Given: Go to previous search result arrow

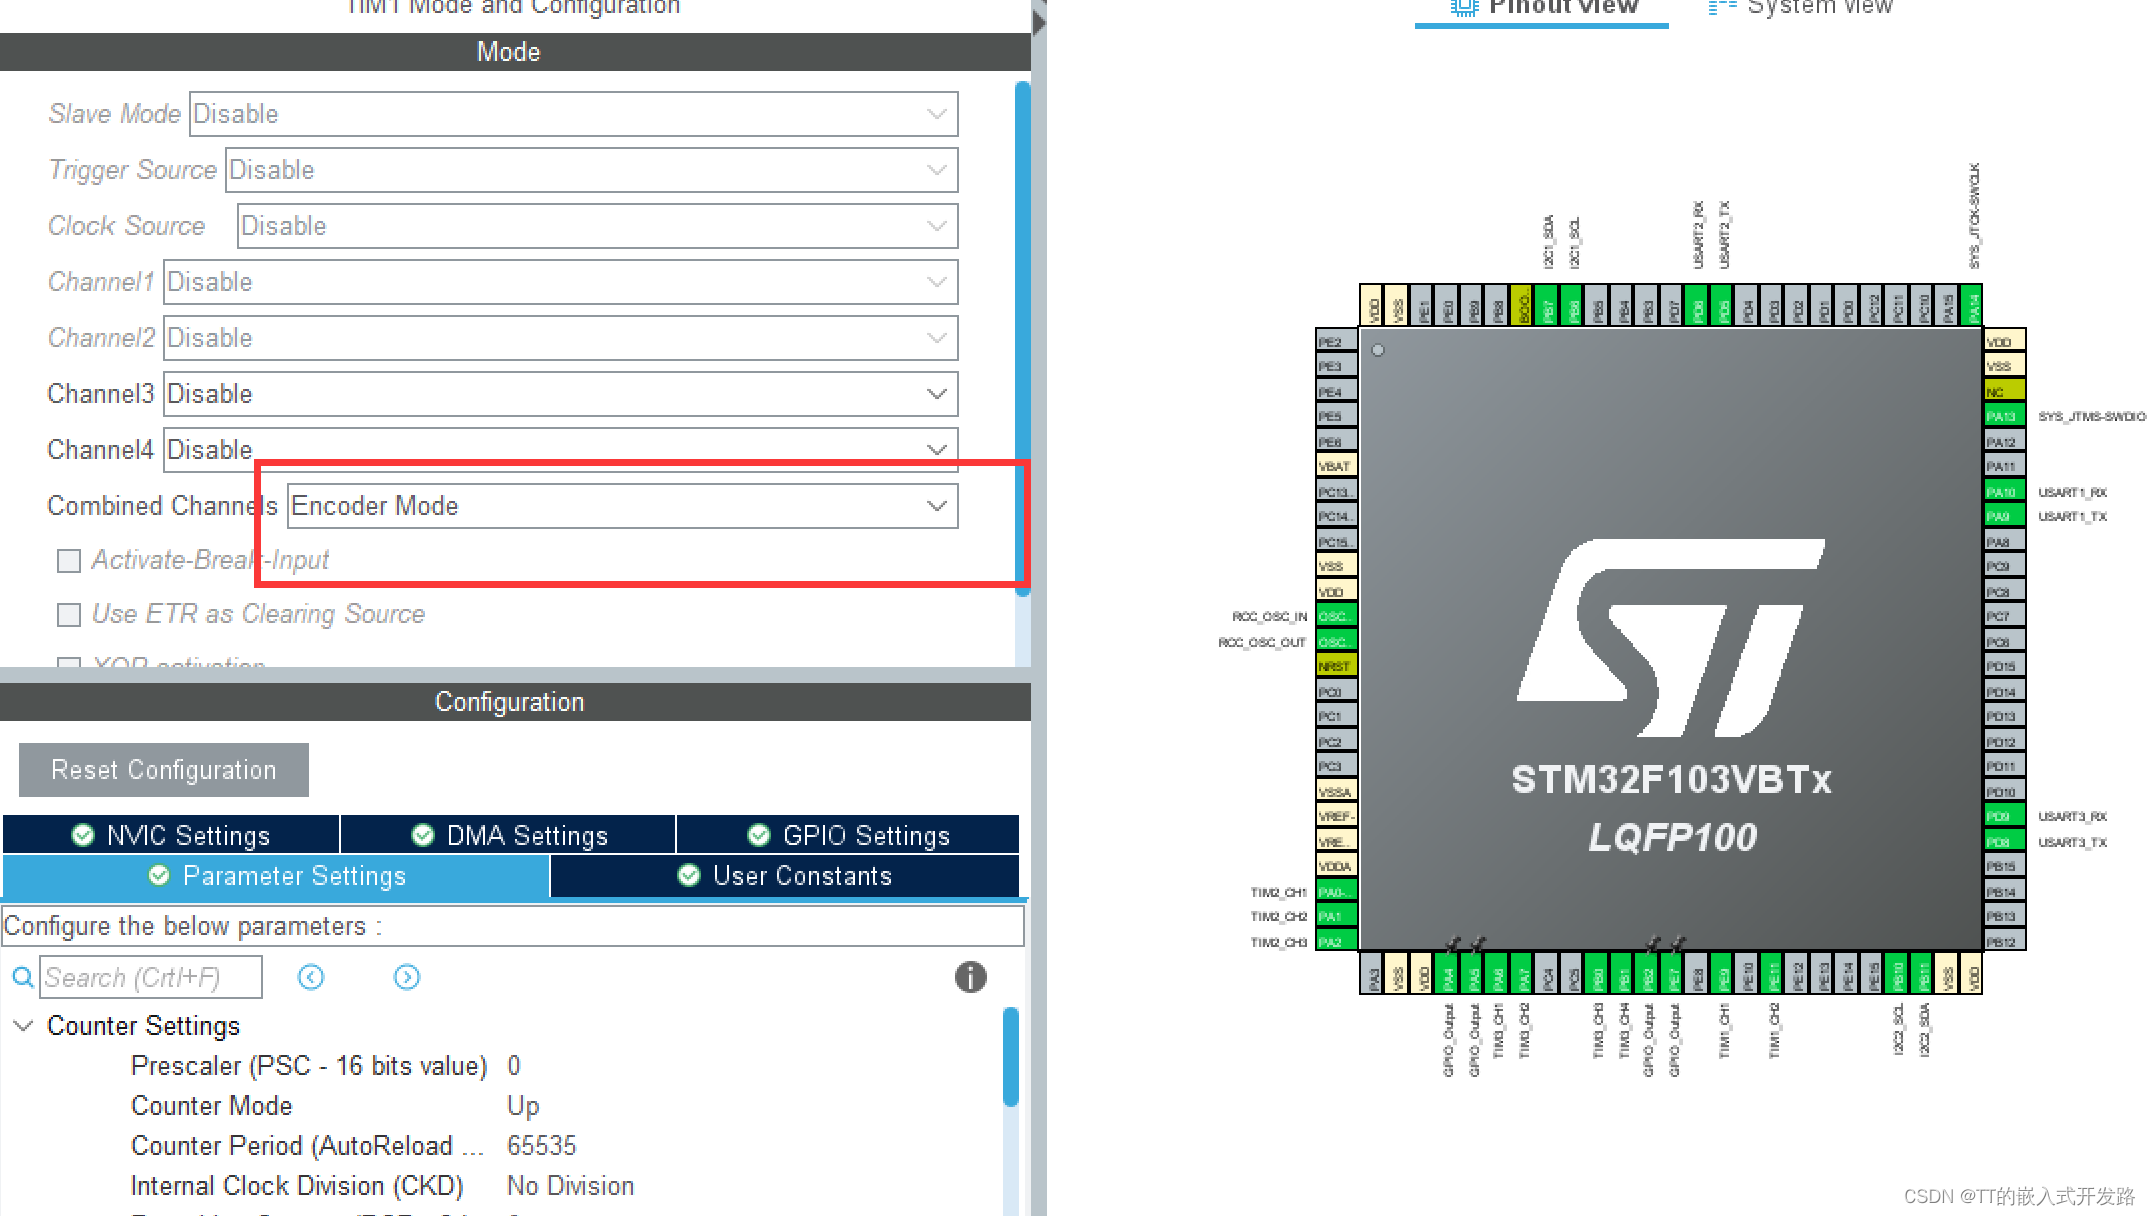Looking at the screenshot, I should click(x=311, y=977).
